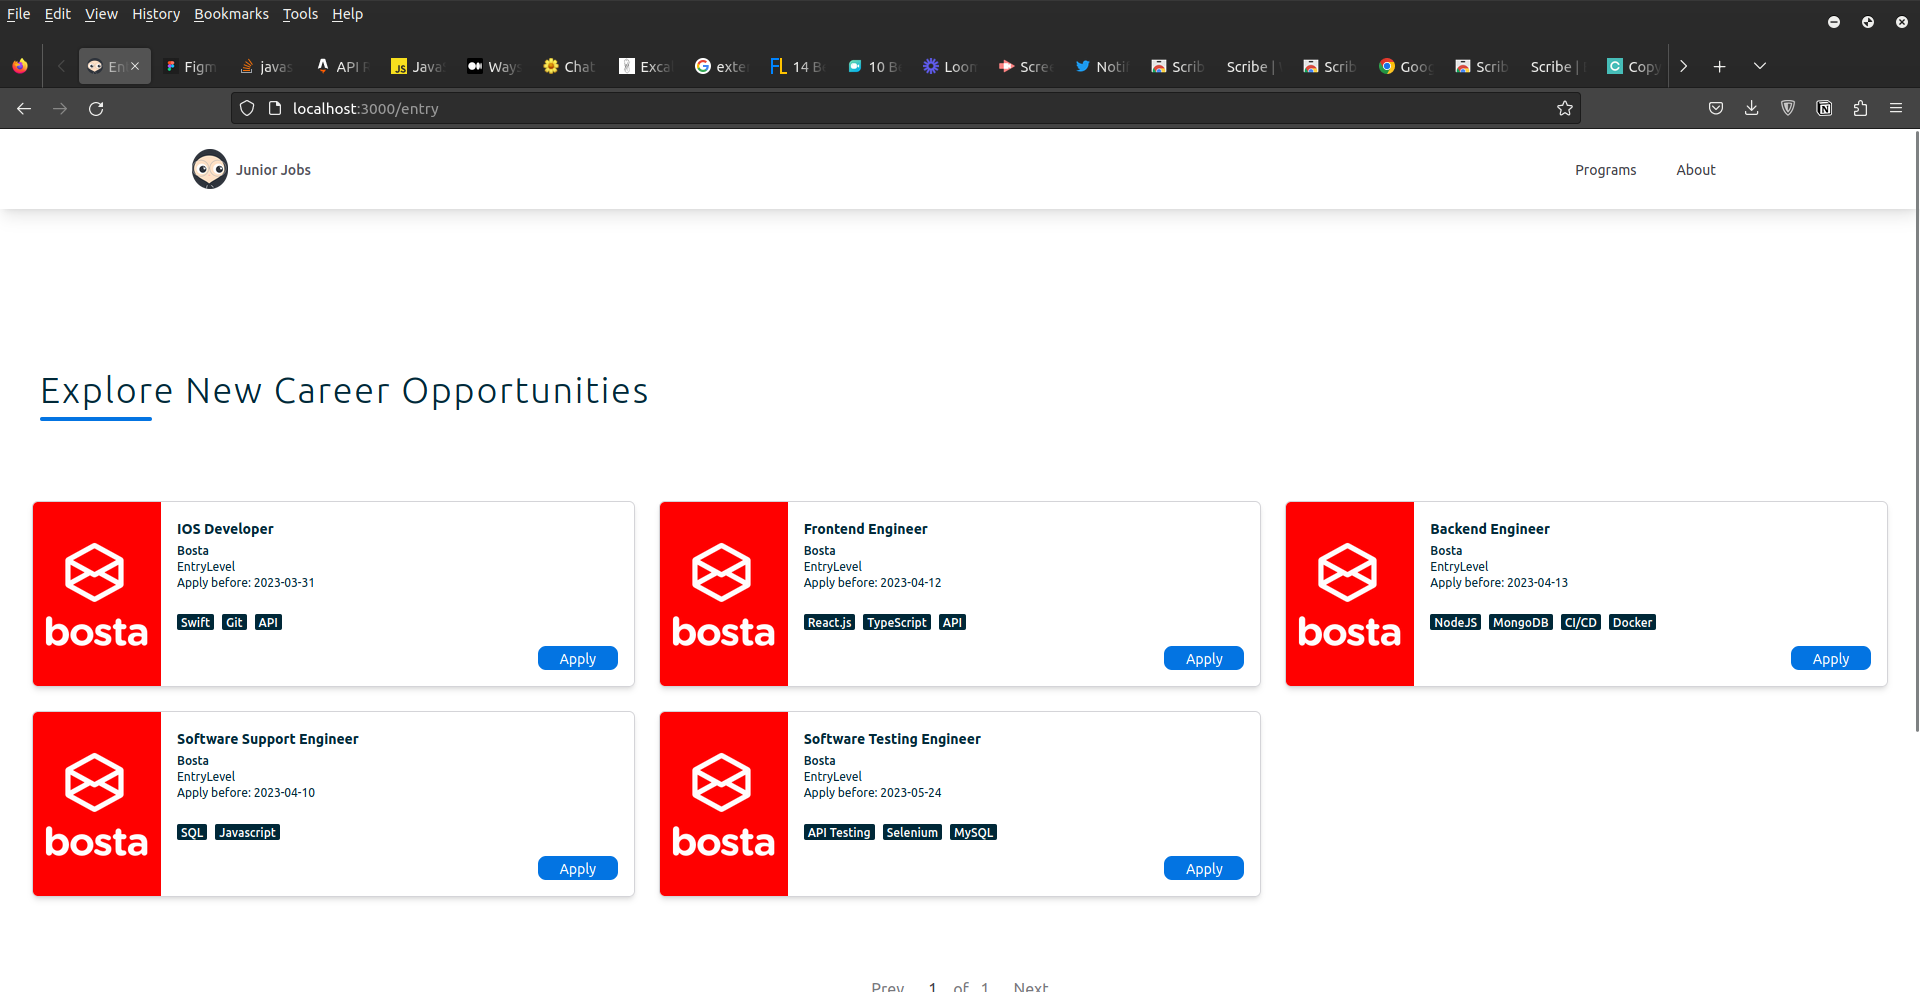The width and height of the screenshot is (1920, 992).
Task: Open the Firefox application hamburger menu
Action: [1896, 108]
